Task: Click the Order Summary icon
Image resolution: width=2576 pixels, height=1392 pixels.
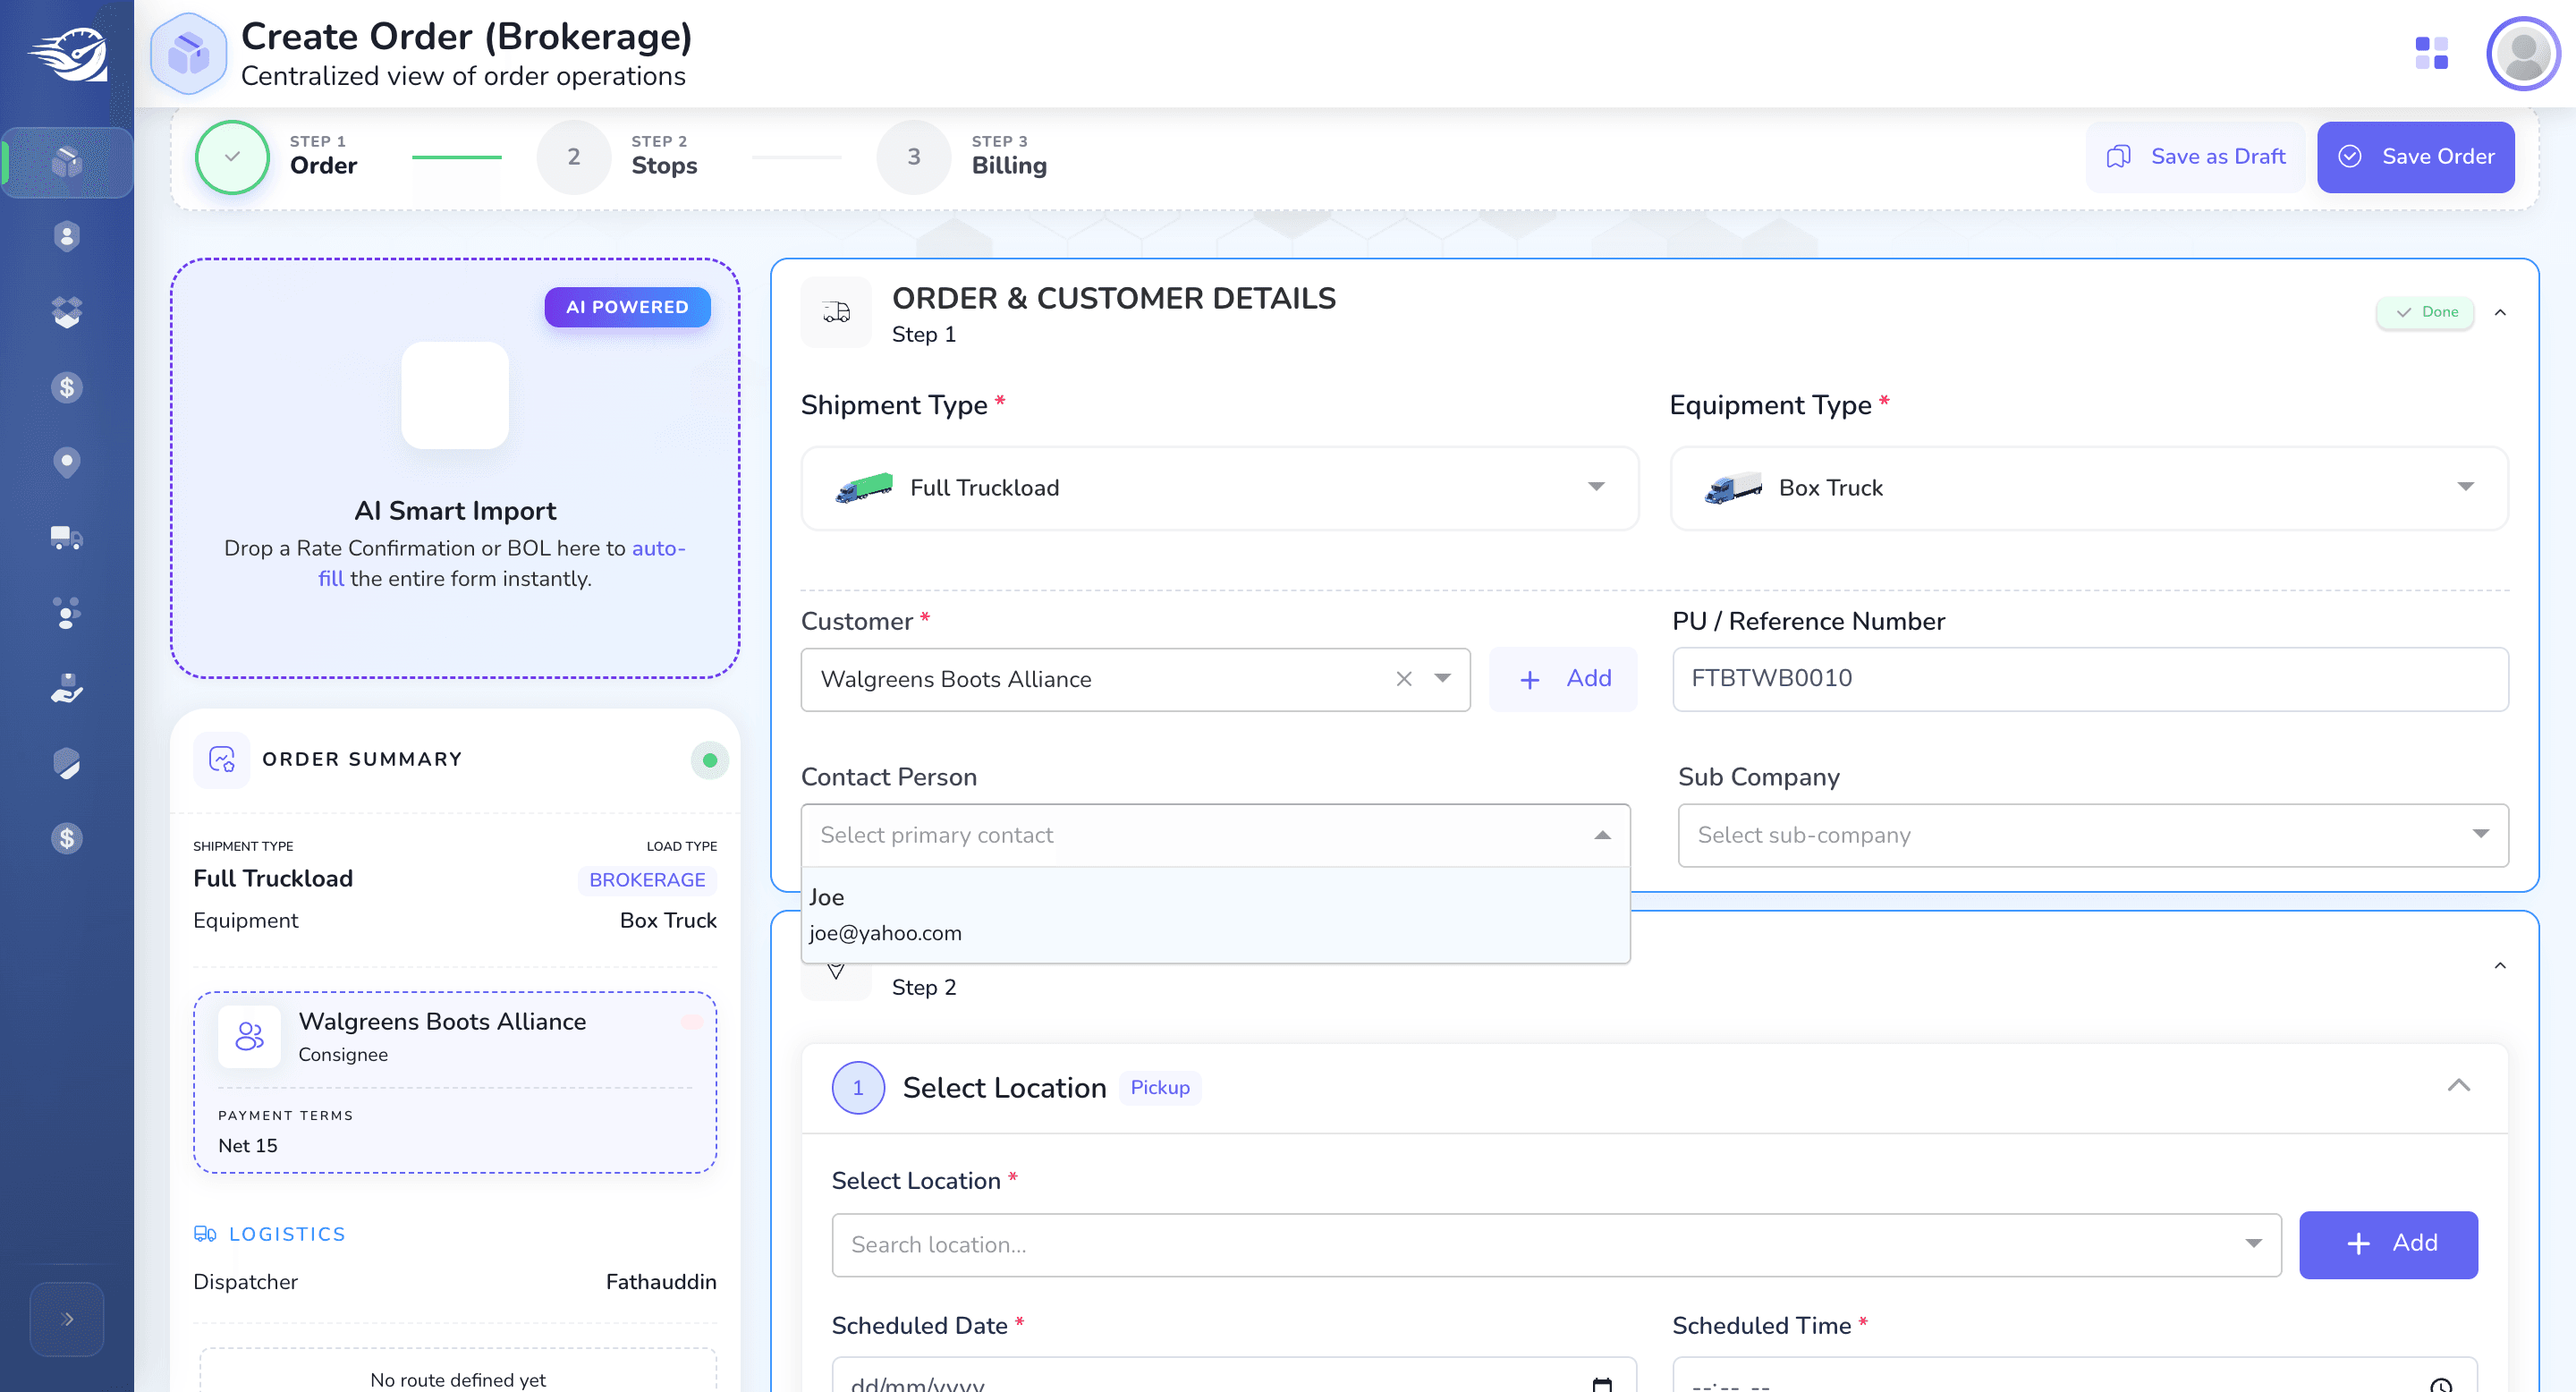Action: coord(222,760)
